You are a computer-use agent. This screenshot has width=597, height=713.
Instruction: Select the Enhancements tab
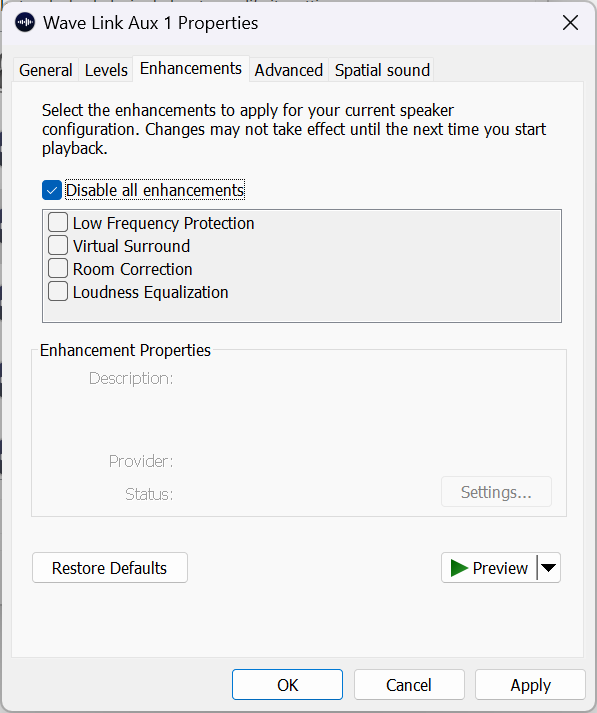coord(191,69)
